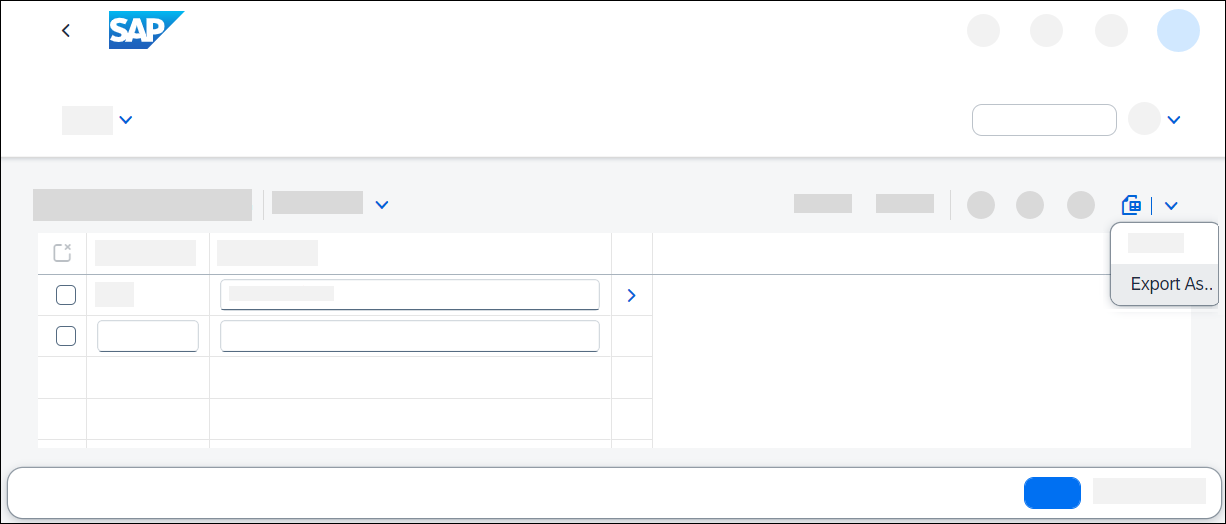Viewport: 1226px width, 524px height.
Task: Click the footer button beside the blue one
Action: point(1149,491)
